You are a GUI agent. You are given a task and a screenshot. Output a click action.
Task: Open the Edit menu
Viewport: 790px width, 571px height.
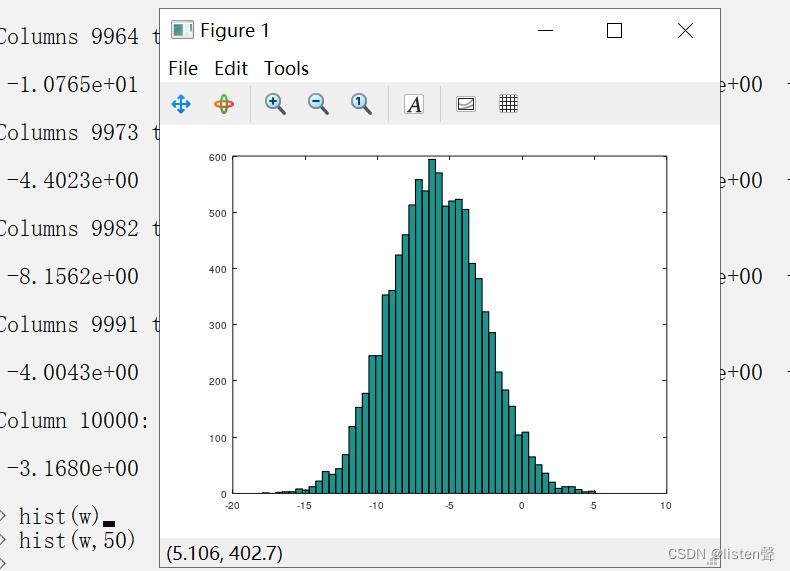[231, 69]
